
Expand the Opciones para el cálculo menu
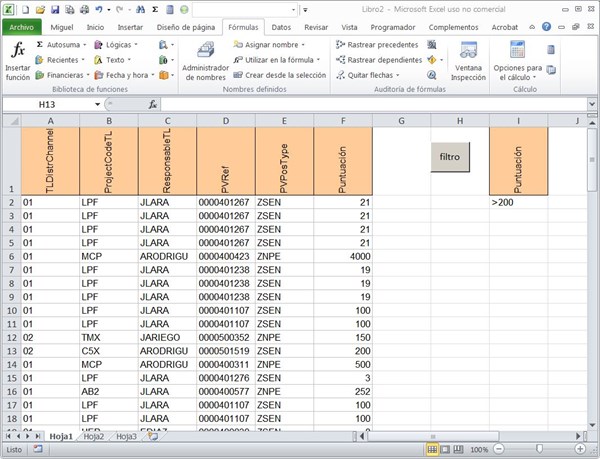tap(518, 61)
